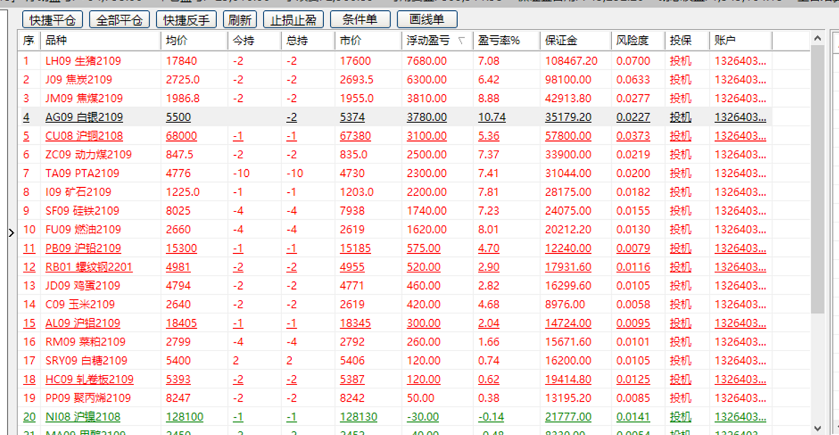This screenshot has width=839, height=435.
Task: Click margin value 108467.20
Action: tap(571, 61)
